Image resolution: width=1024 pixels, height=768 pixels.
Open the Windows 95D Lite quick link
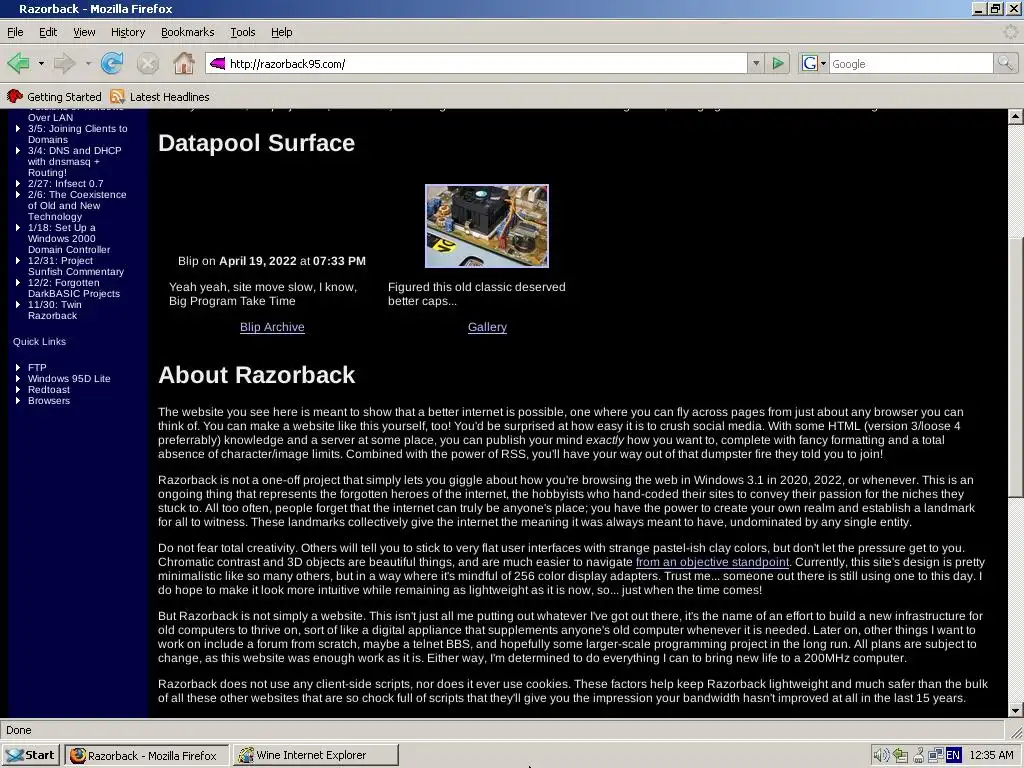(x=69, y=379)
